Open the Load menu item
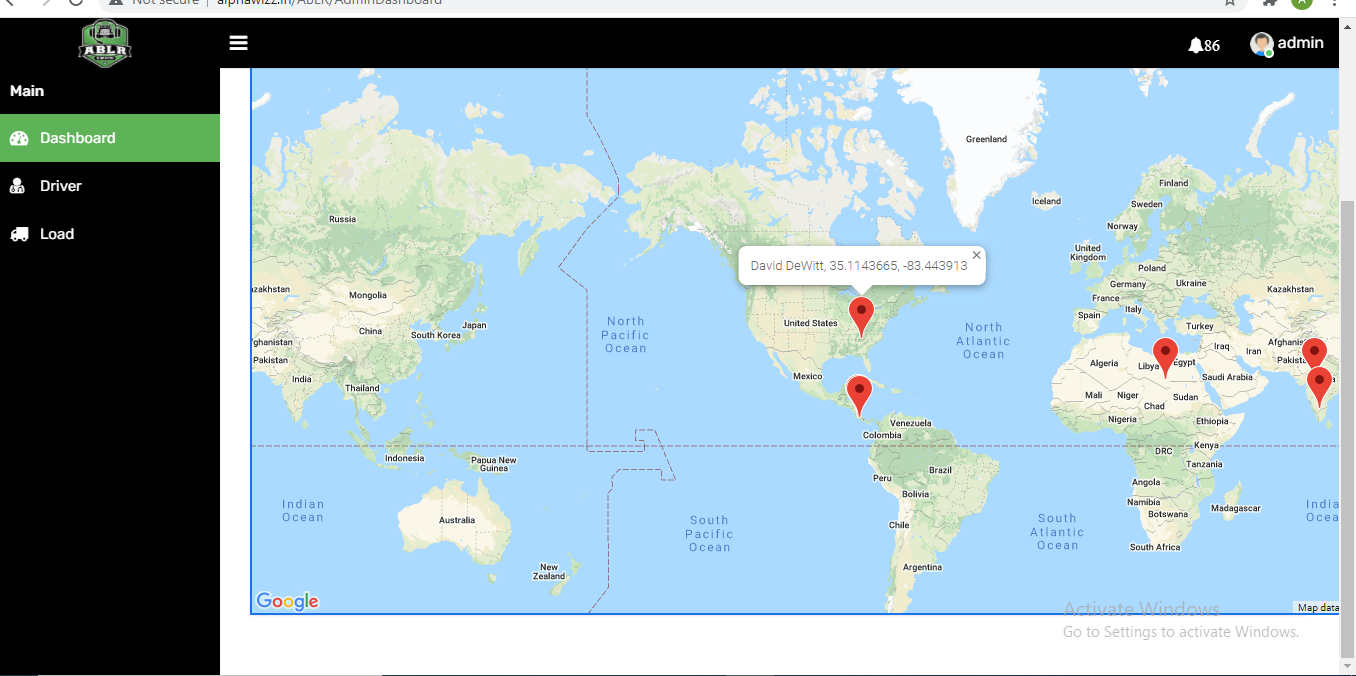Viewport: 1356px width, 676px height. pyautogui.click(x=110, y=234)
